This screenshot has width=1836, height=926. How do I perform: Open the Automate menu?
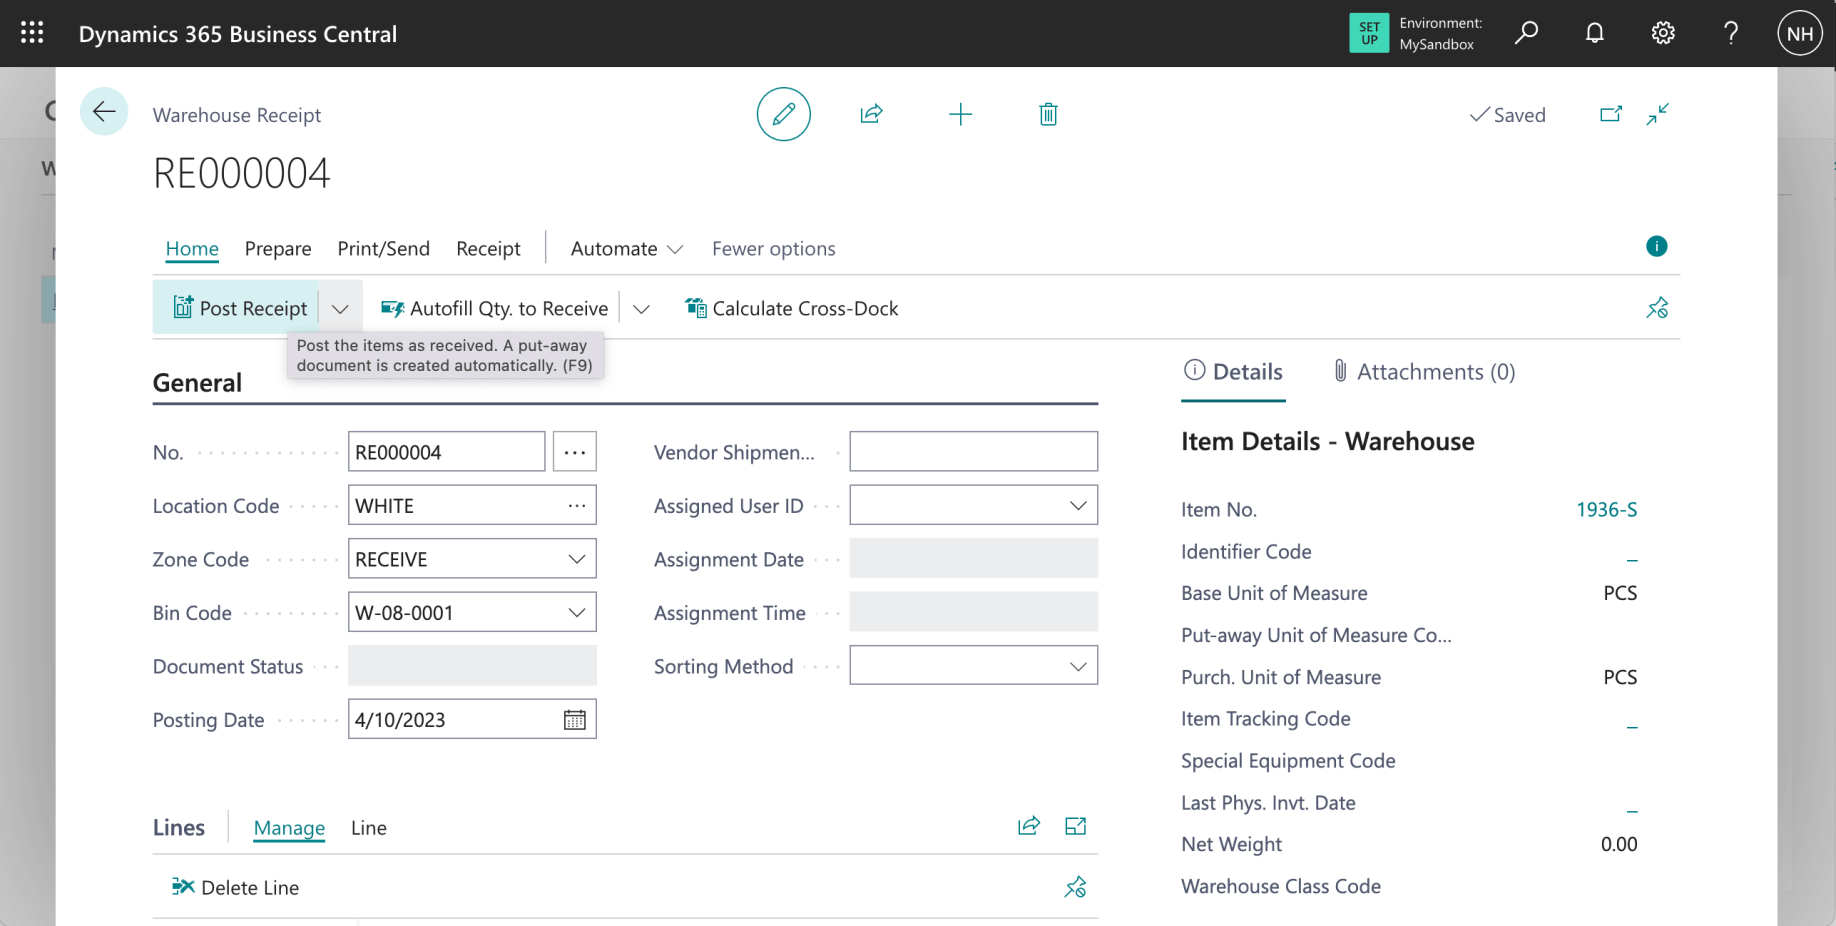(x=626, y=249)
